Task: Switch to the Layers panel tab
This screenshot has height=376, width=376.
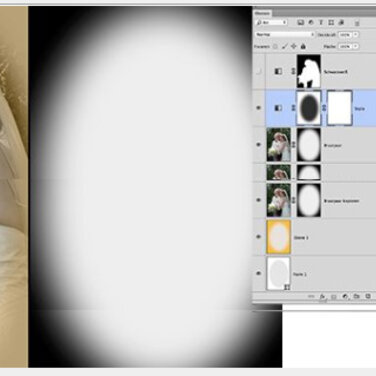Action: tap(262, 13)
